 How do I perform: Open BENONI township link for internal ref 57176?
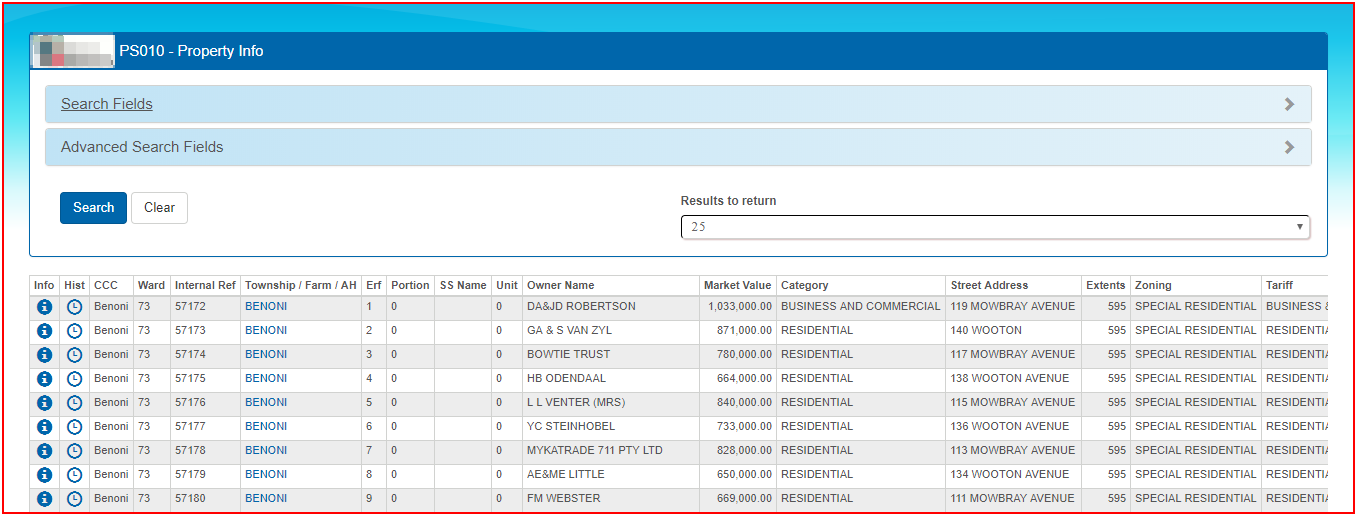click(266, 402)
